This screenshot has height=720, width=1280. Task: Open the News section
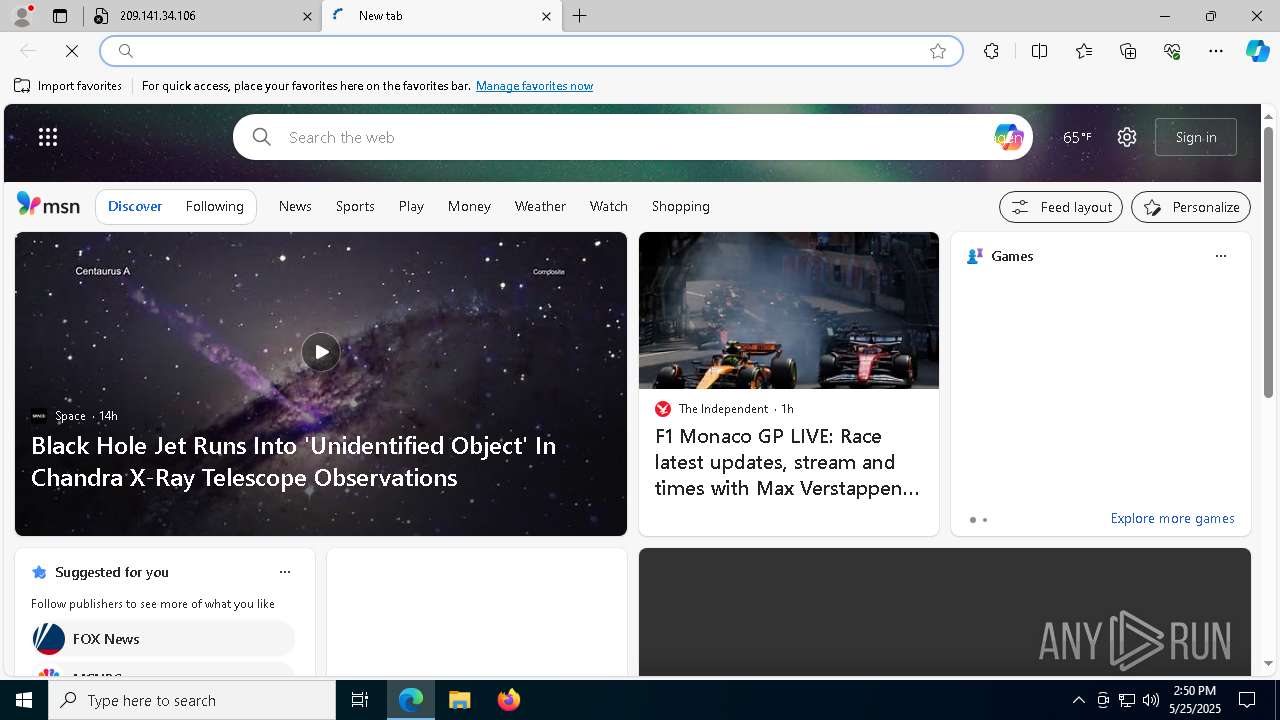295,206
